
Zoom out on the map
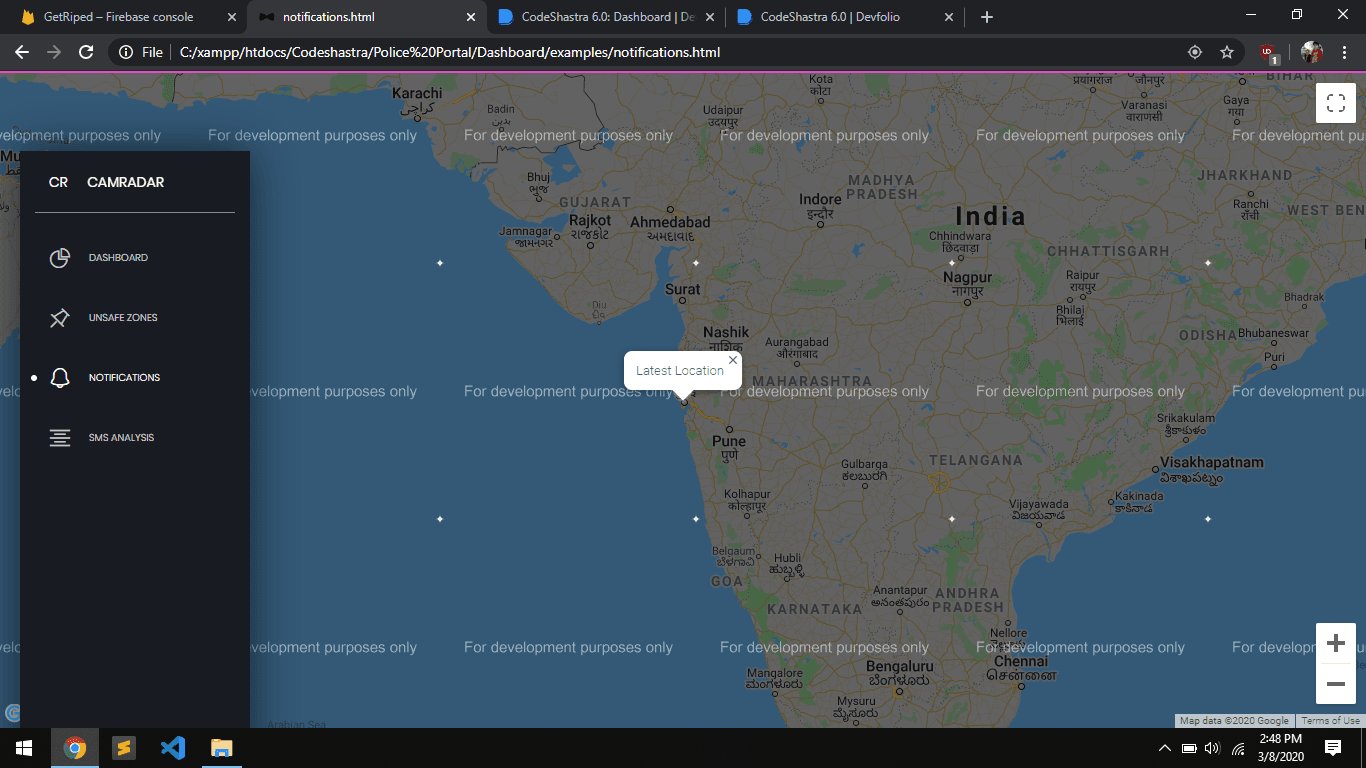click(x=1335, y=684)
